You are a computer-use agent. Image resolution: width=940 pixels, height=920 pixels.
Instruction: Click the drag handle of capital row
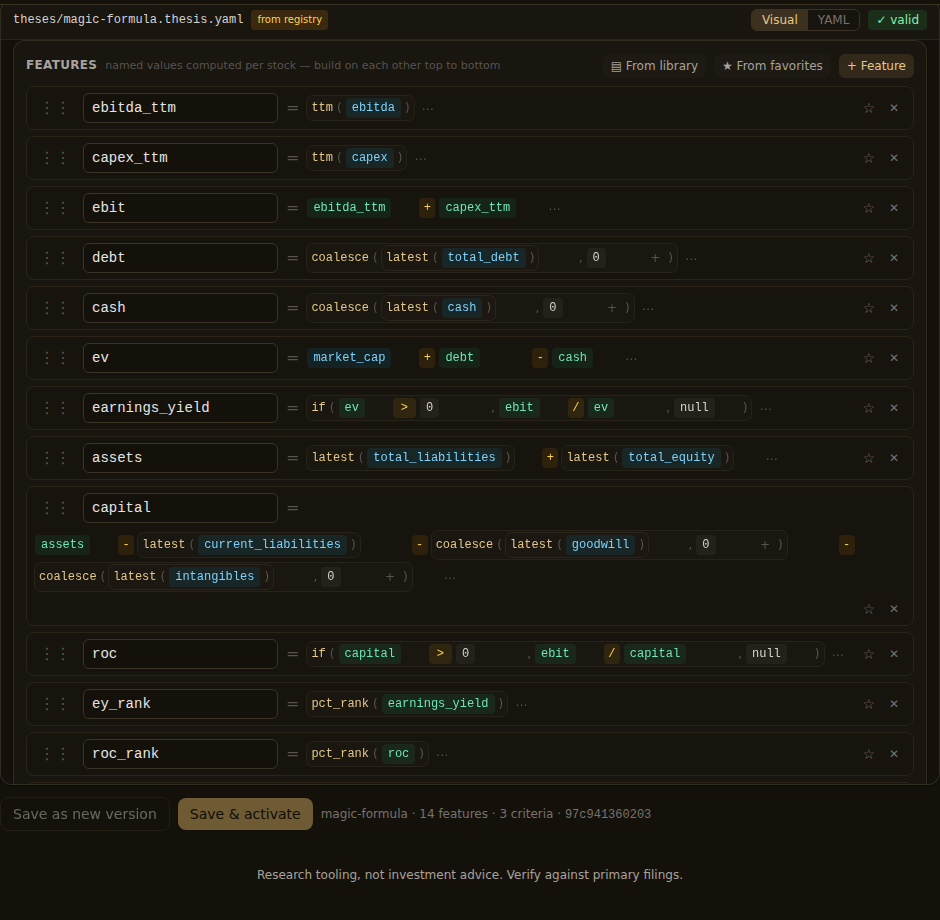tap(55, 508)
